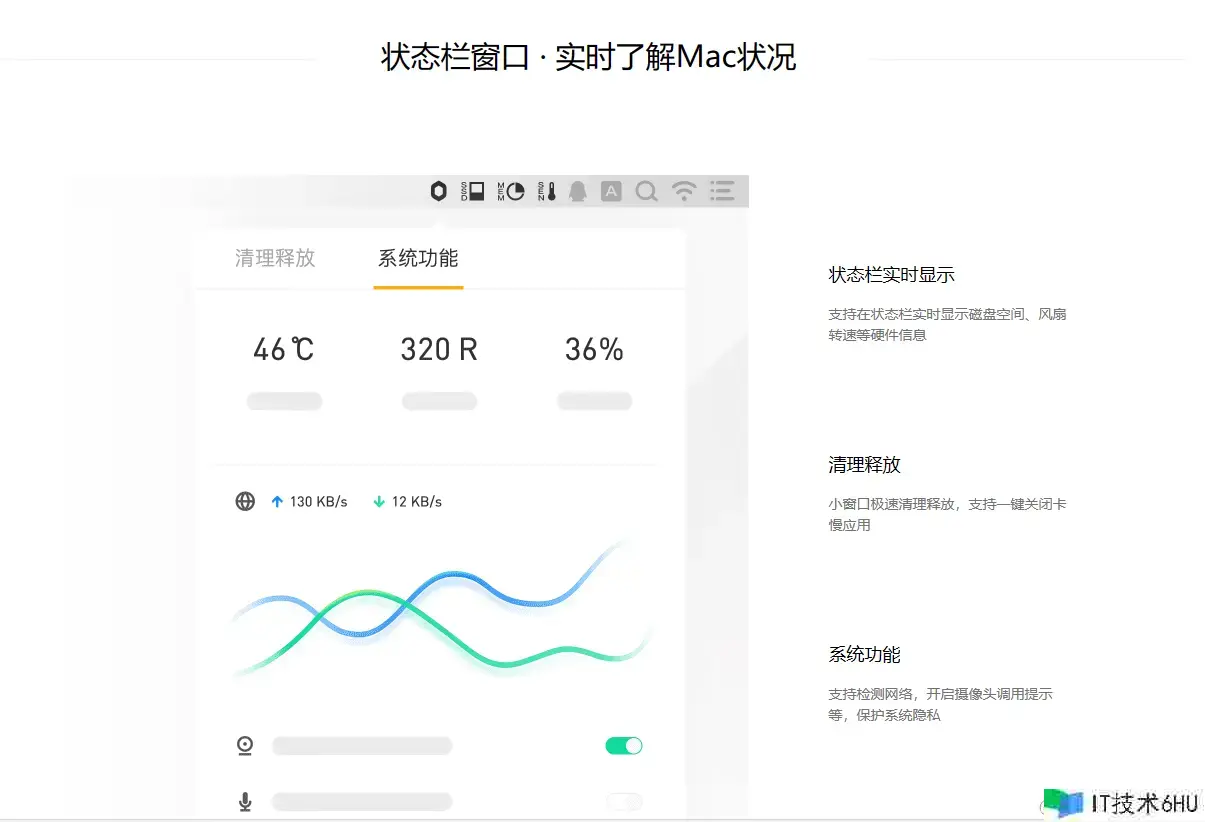Click the Wi-Fi status icon

point(684,191)
